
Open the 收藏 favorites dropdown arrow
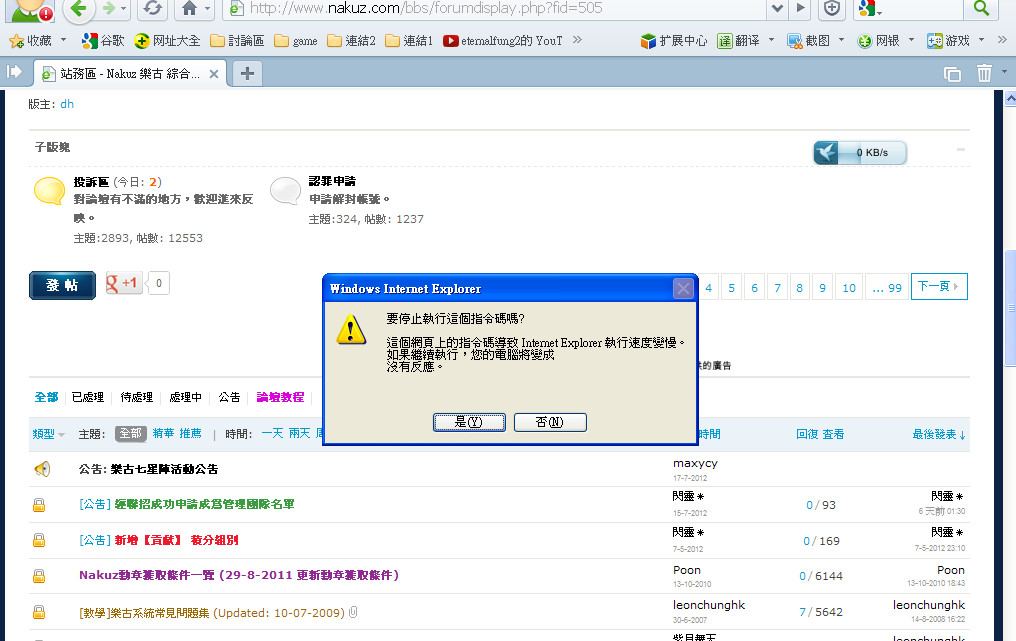(64, 41)
